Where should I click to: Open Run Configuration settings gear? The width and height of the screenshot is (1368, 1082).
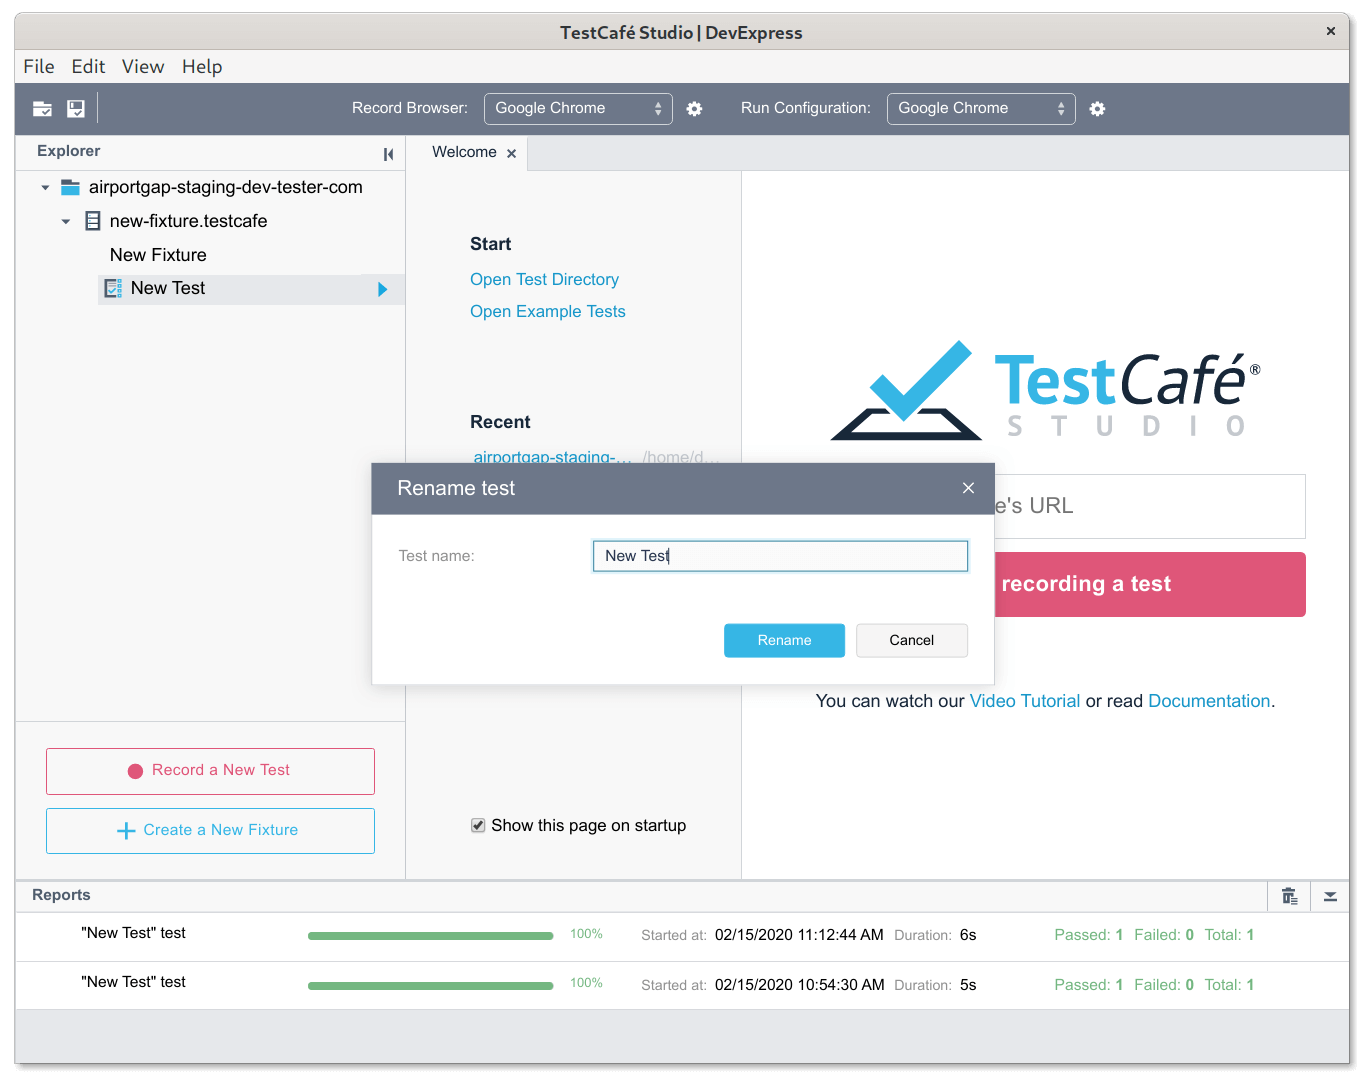(x=1097, y=109)
